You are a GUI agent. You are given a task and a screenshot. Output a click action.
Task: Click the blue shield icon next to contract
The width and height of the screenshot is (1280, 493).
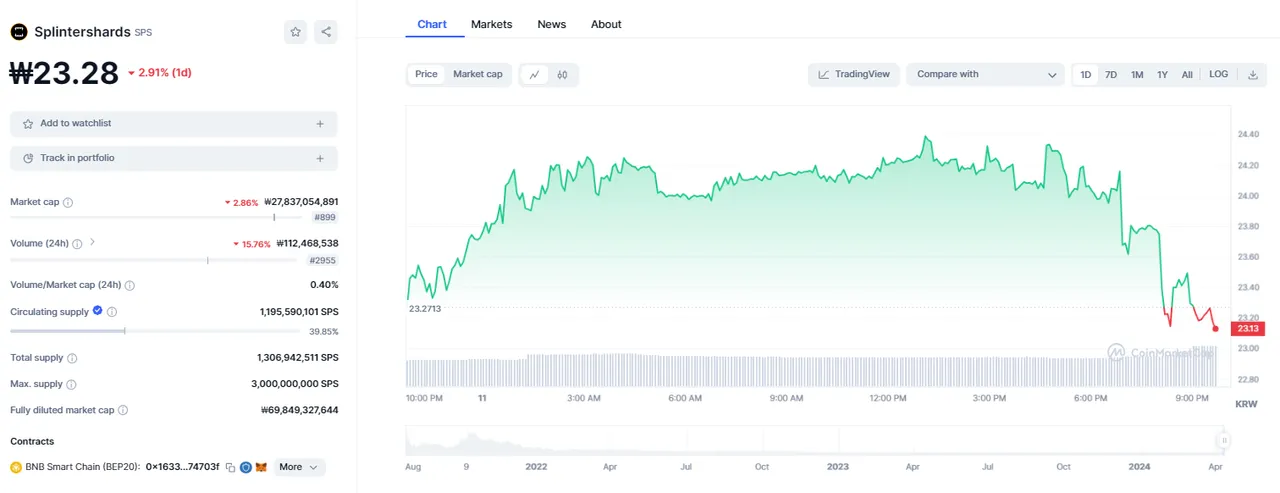tap(245, 467)
